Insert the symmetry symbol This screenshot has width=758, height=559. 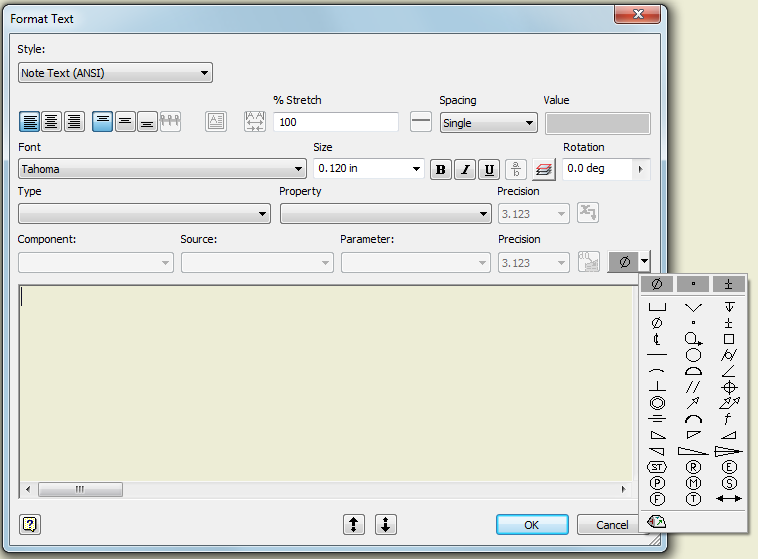click(x=657, y=419)
